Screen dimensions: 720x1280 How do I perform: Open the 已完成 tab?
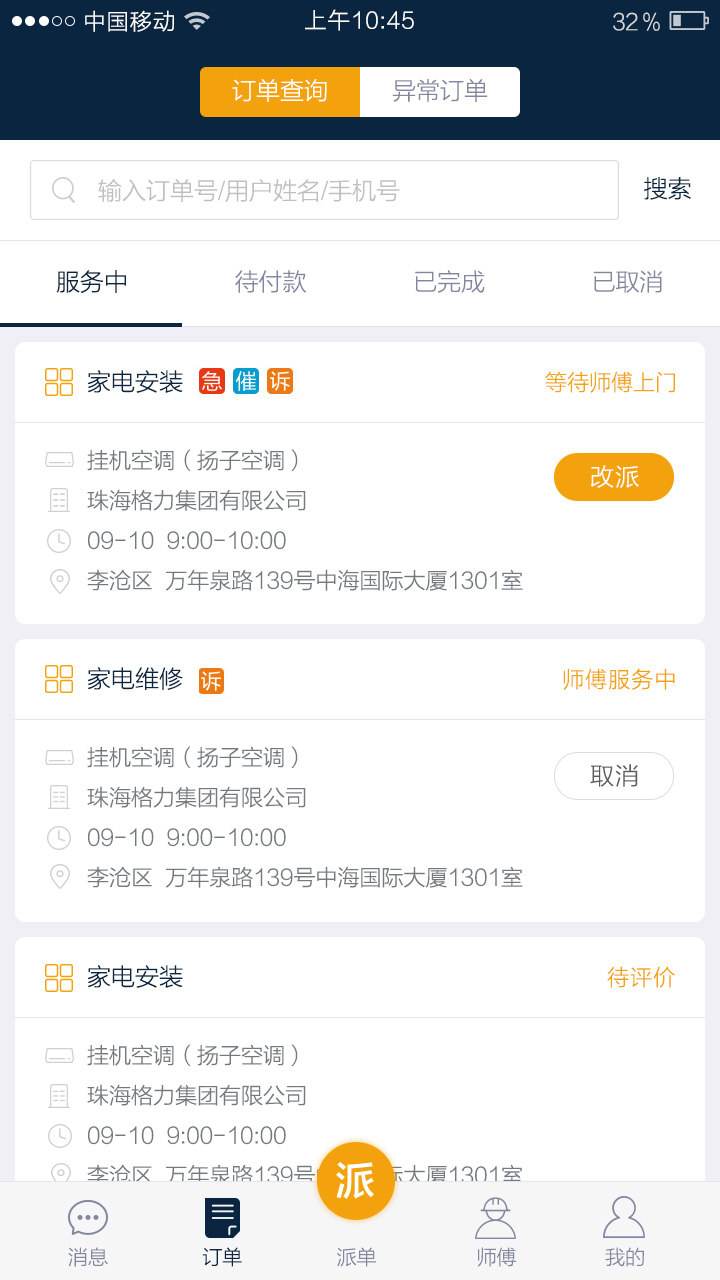click(x=449, y=283)
